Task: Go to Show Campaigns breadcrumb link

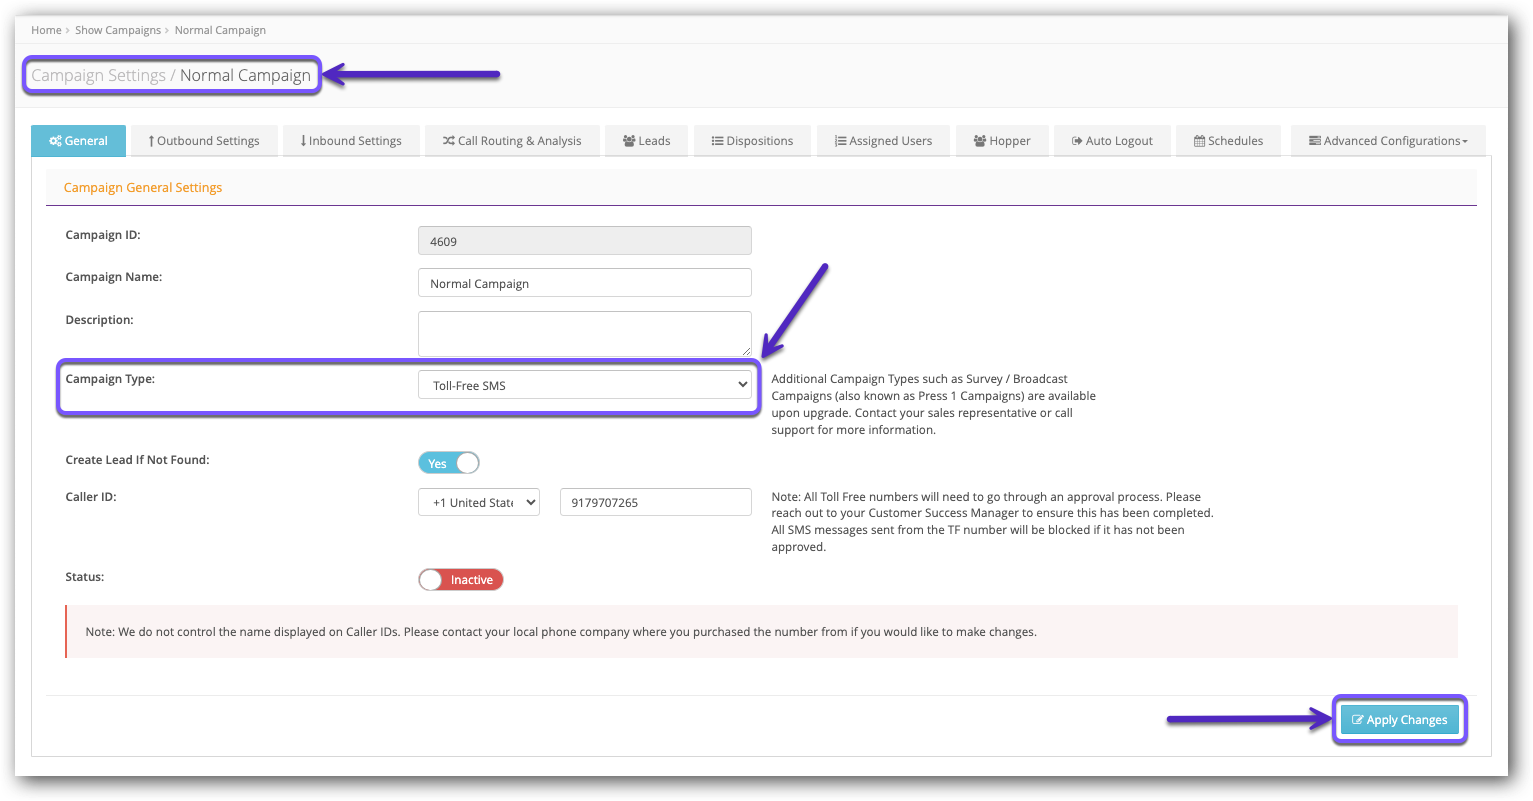Action: (118, 30)
